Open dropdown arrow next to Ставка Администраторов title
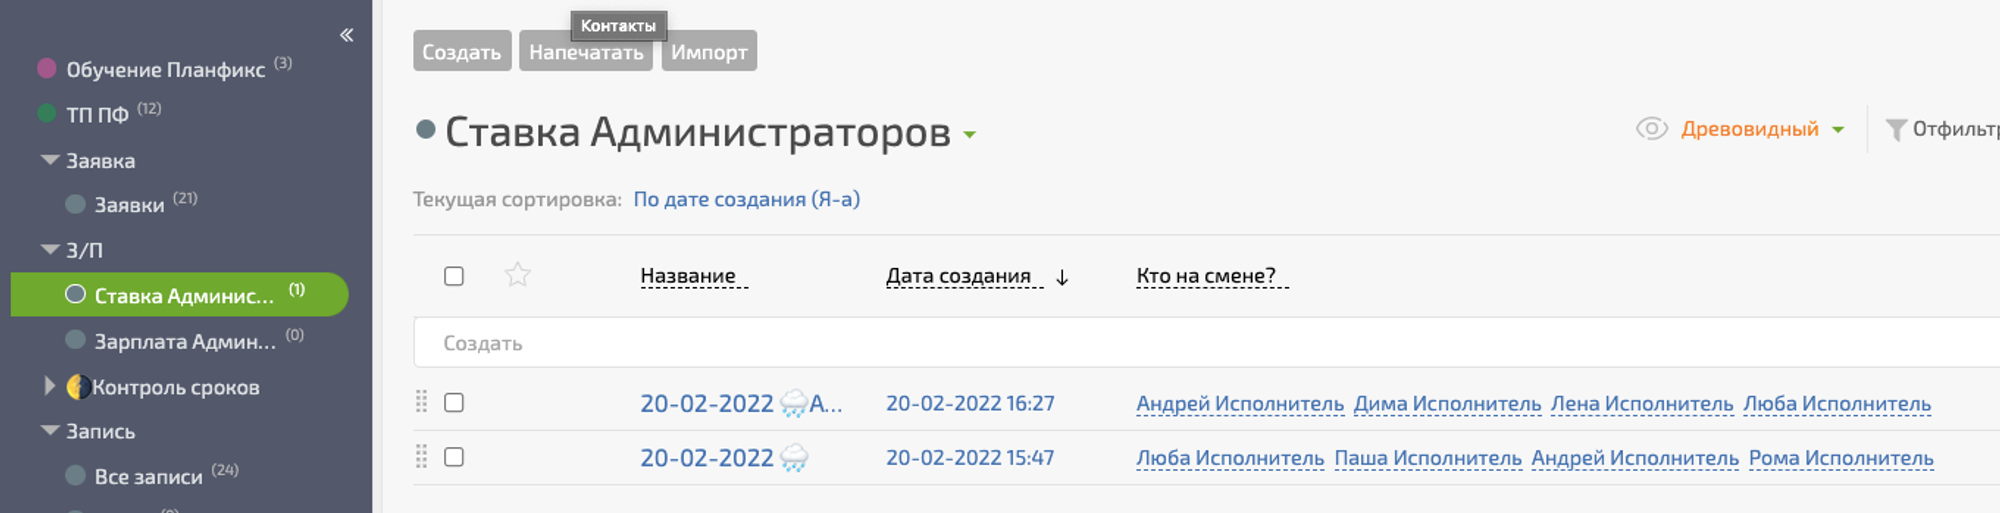2000x513 pixels. click(969, 135)
